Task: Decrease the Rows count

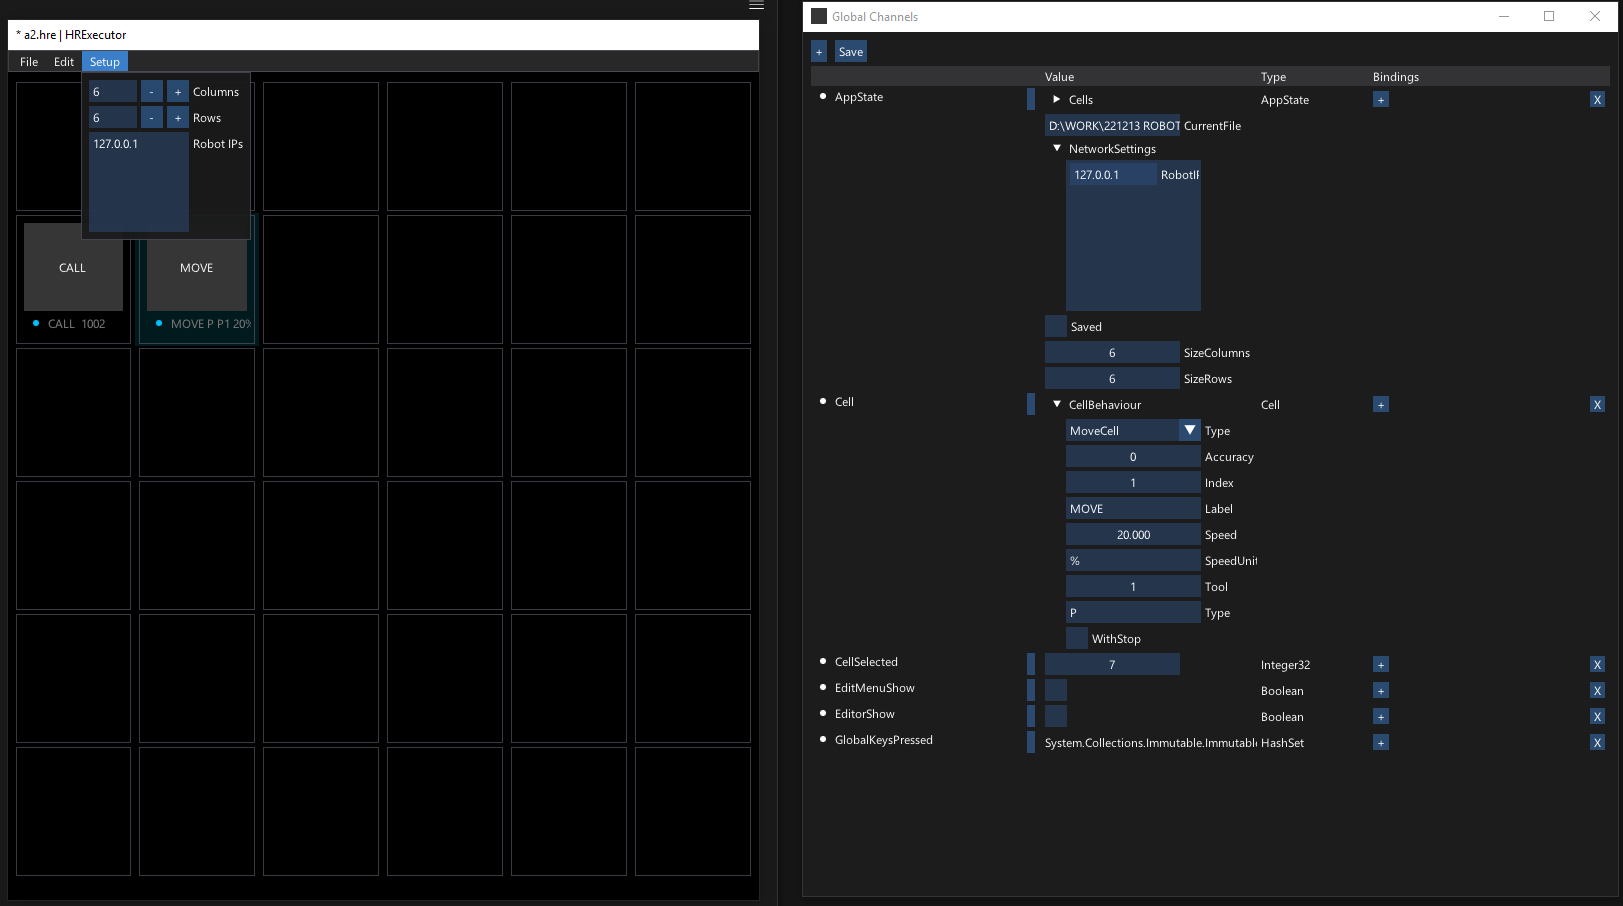Action: click(x=152, y=117)
